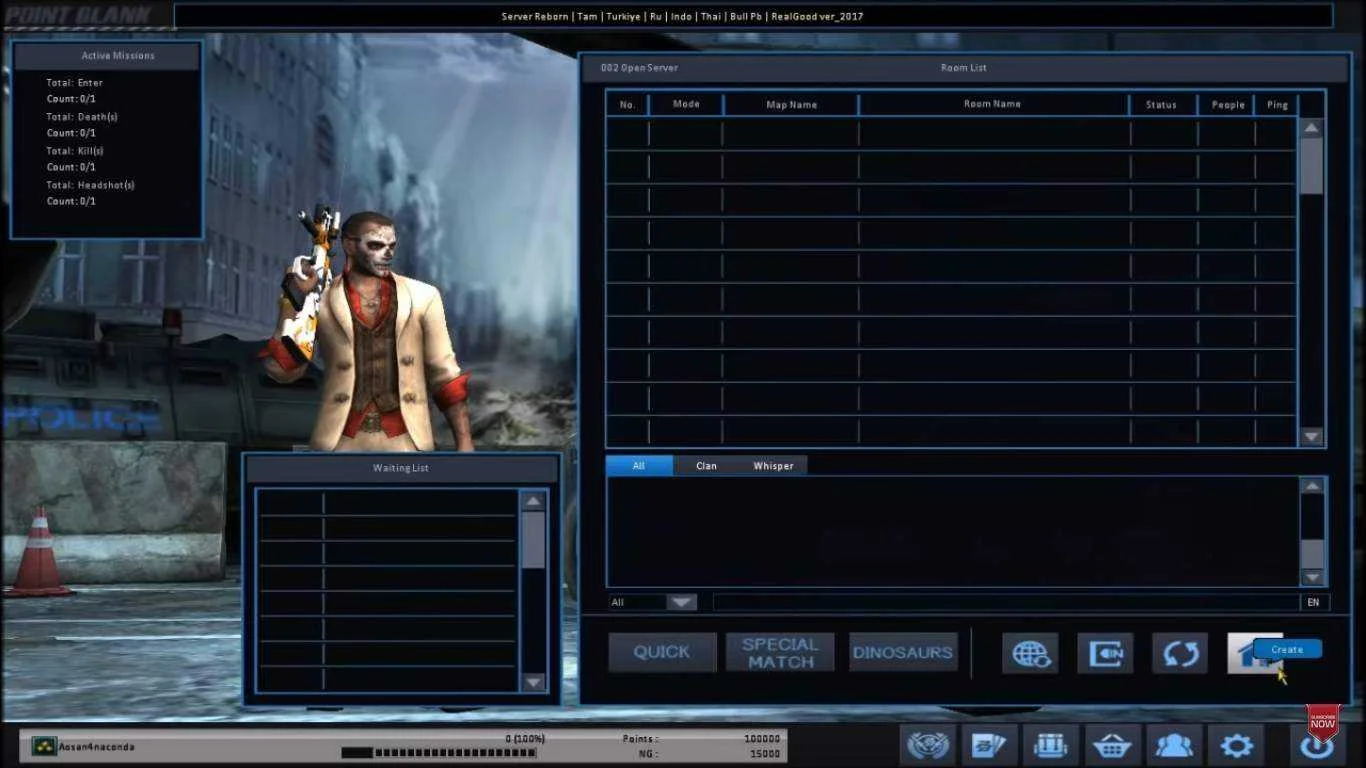This screenshot has height=768, width=1366.
Task: Switch to the Clan chat tab
Action: [706, 466]
